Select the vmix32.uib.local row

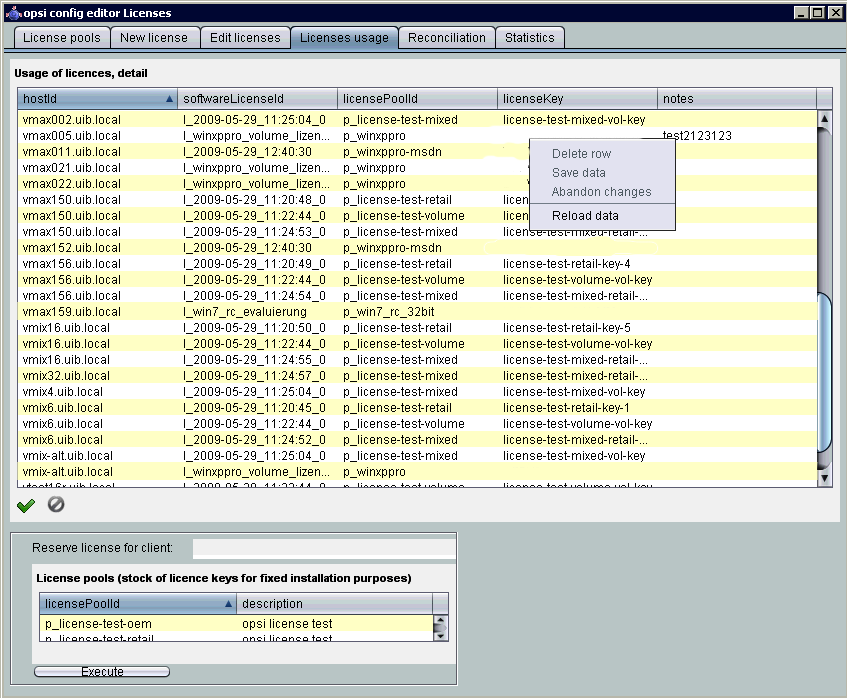pyautogui.click(x=417, y=375)
